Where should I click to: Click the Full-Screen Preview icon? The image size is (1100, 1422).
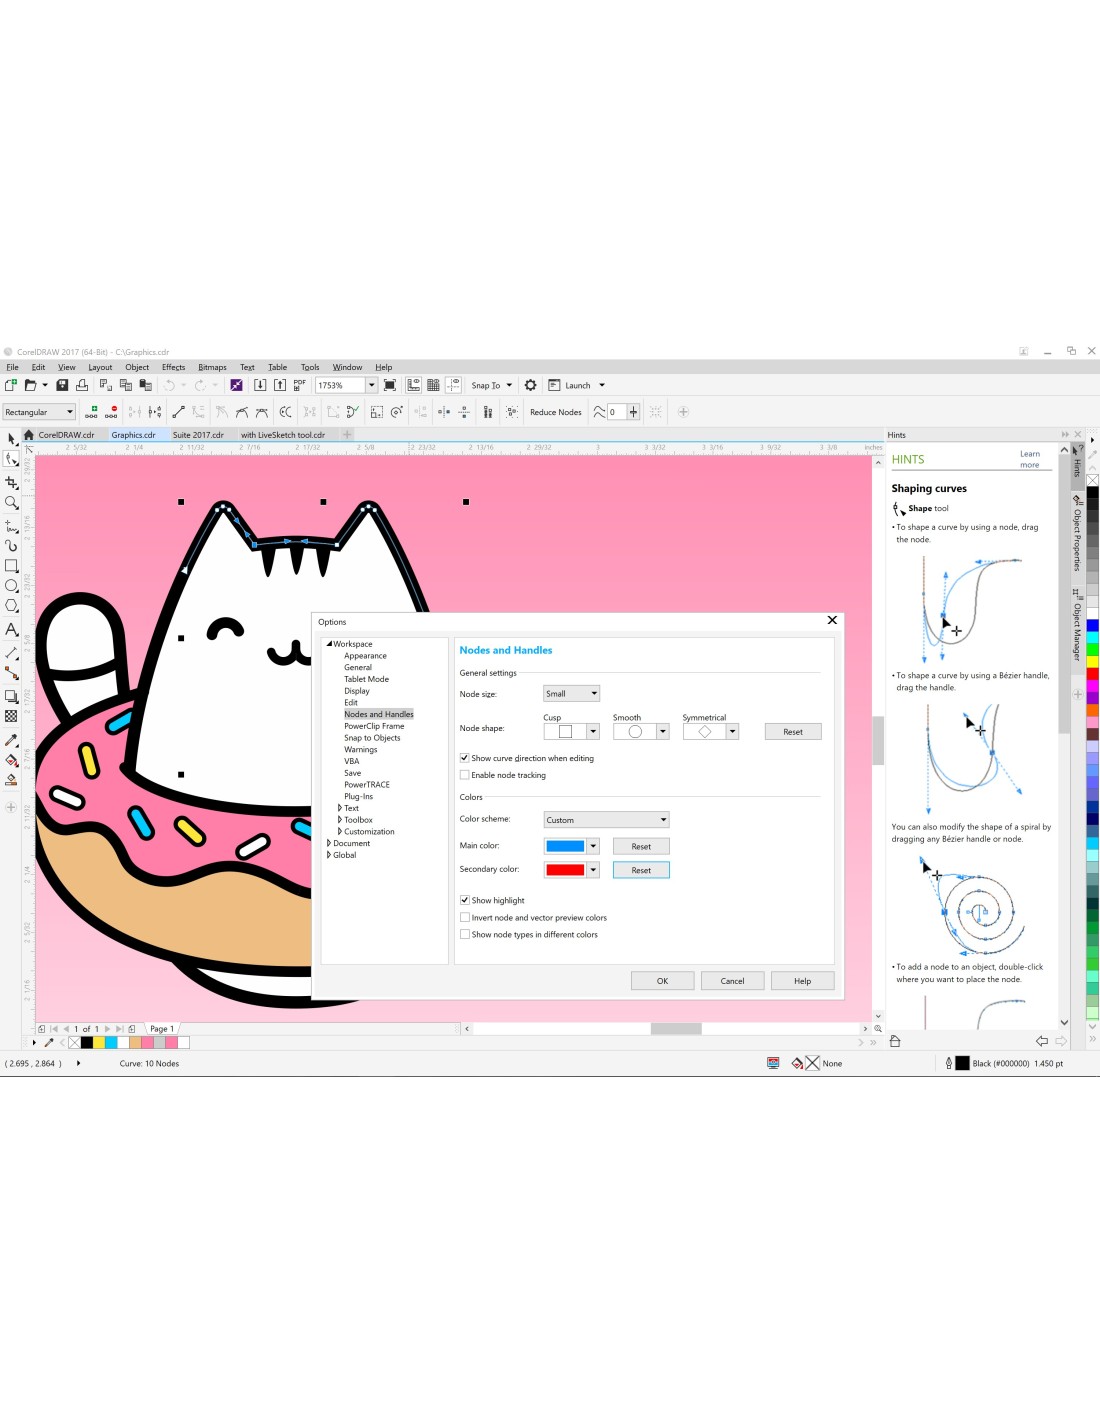coord(390,385)
